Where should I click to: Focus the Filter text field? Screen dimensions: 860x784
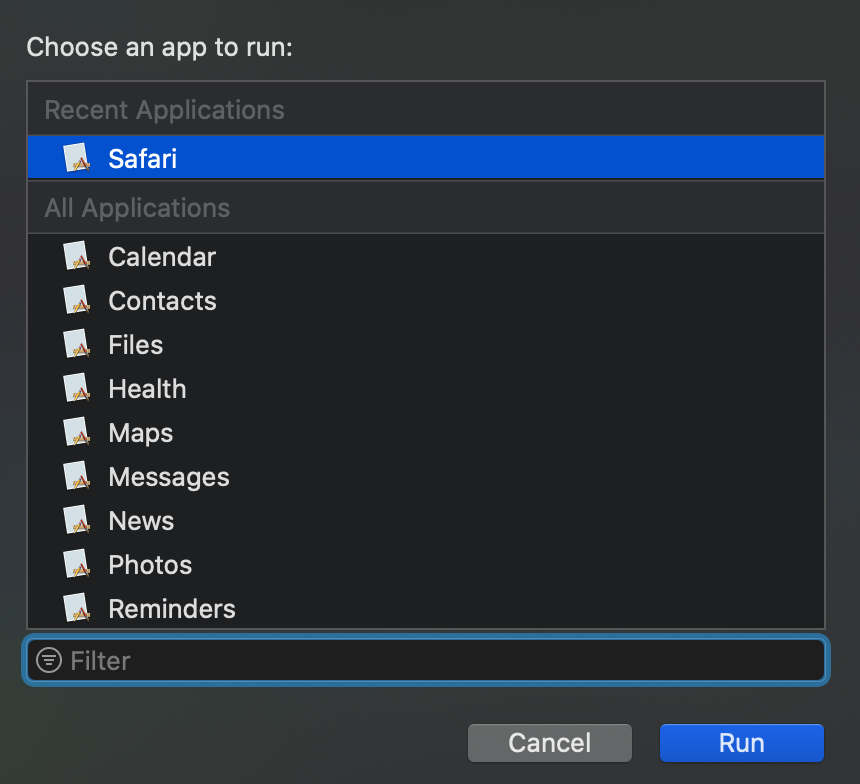[426, 660]
